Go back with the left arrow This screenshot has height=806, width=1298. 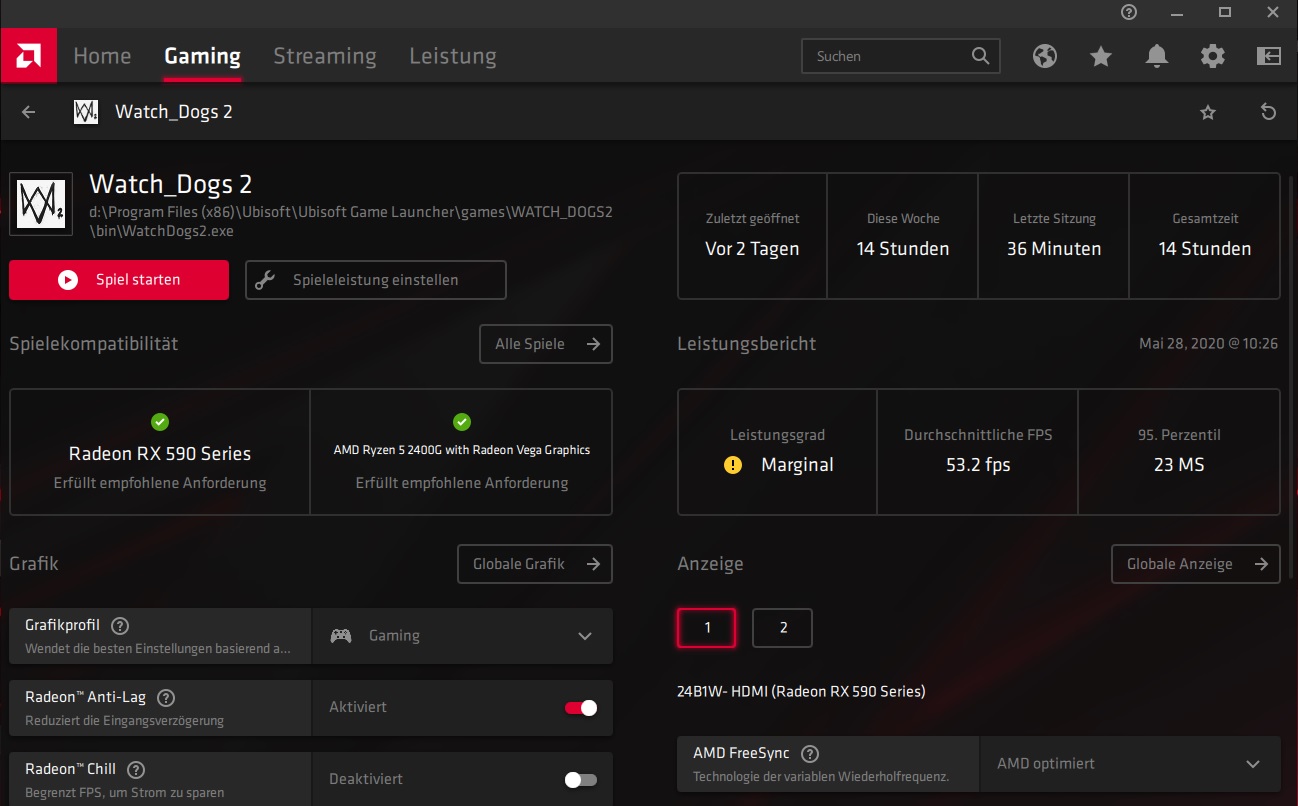(28, 112)
